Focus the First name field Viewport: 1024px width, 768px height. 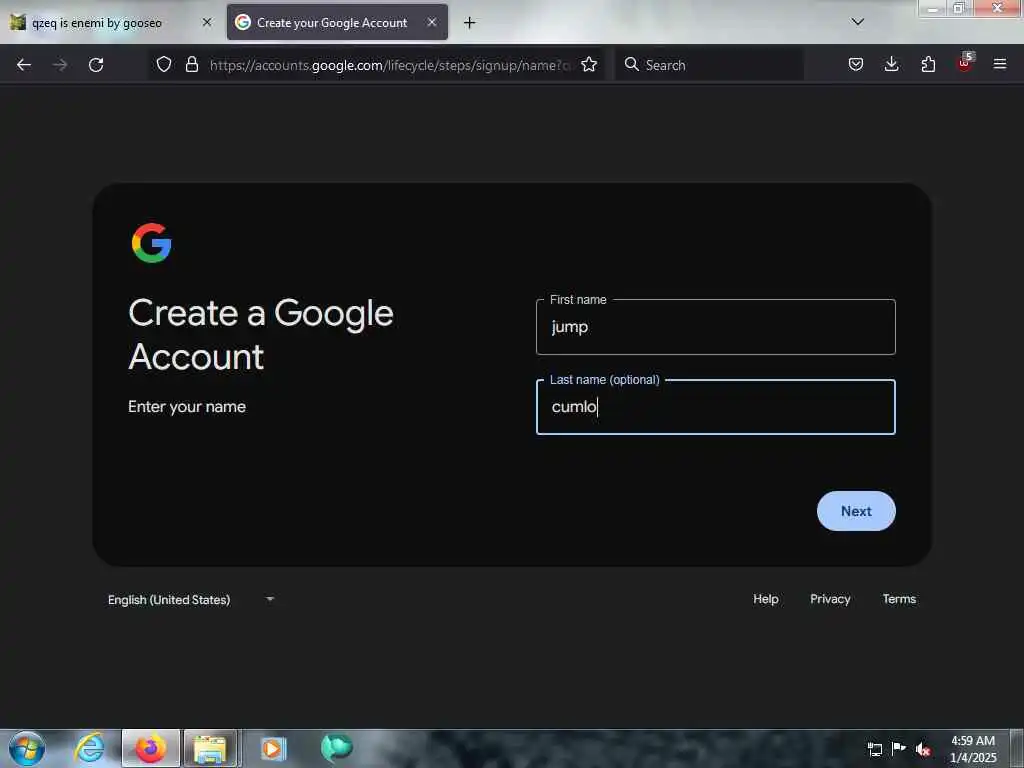click(715, 327)
